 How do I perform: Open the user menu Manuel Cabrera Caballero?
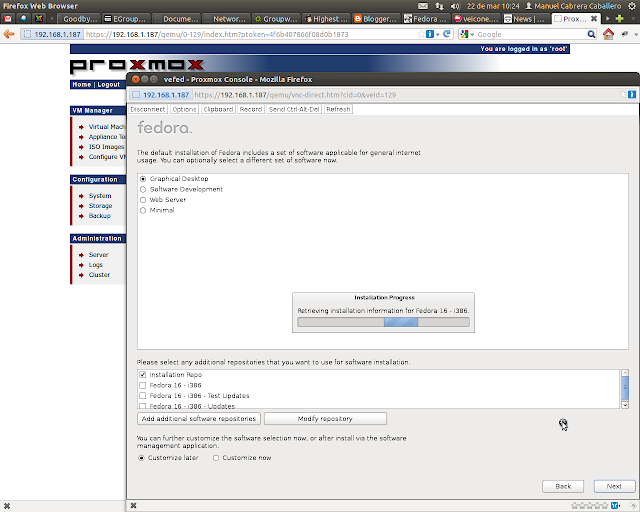click(x=573, y=6)
